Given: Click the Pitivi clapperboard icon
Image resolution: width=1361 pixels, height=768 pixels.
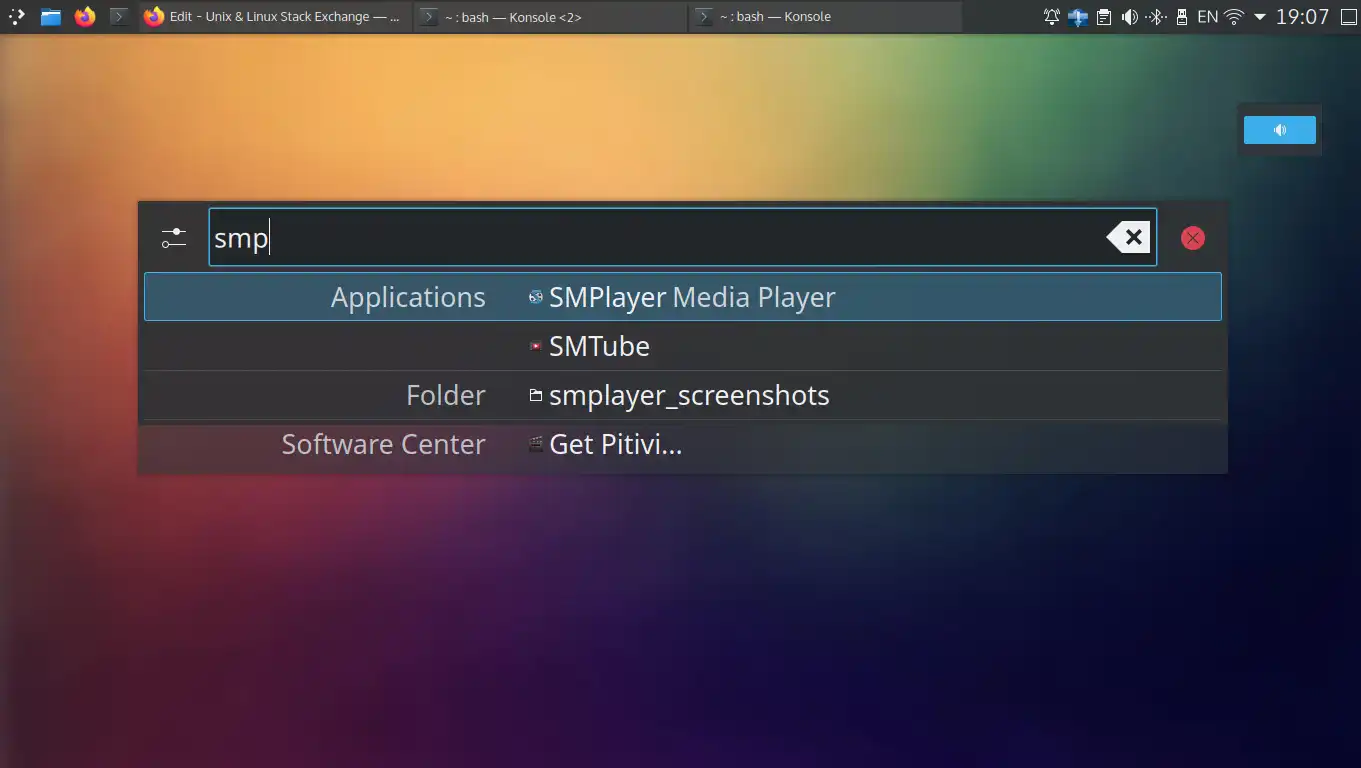Looking at the screenshot, I should [536, 444].
